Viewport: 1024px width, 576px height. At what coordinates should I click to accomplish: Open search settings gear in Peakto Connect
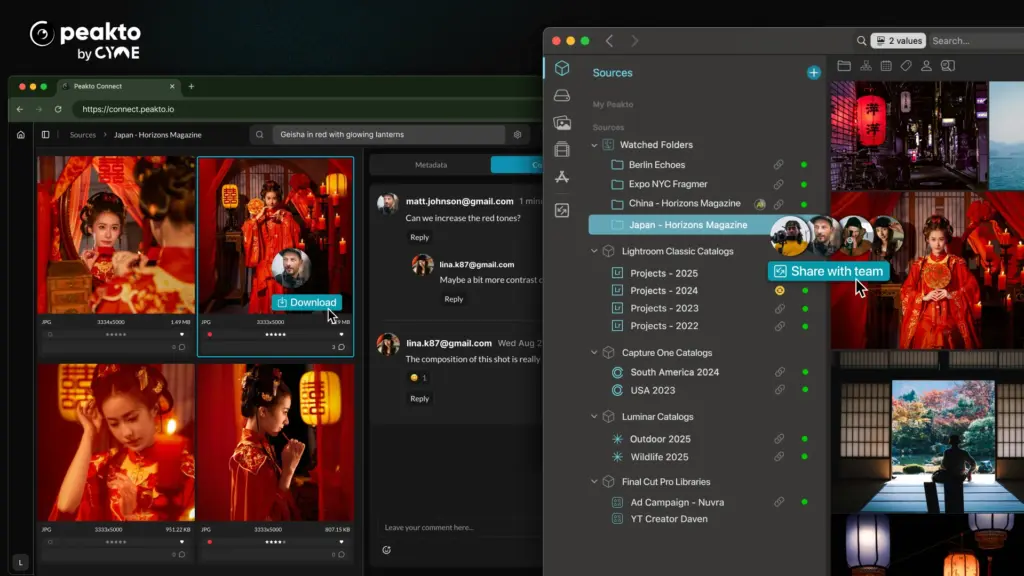517,135
